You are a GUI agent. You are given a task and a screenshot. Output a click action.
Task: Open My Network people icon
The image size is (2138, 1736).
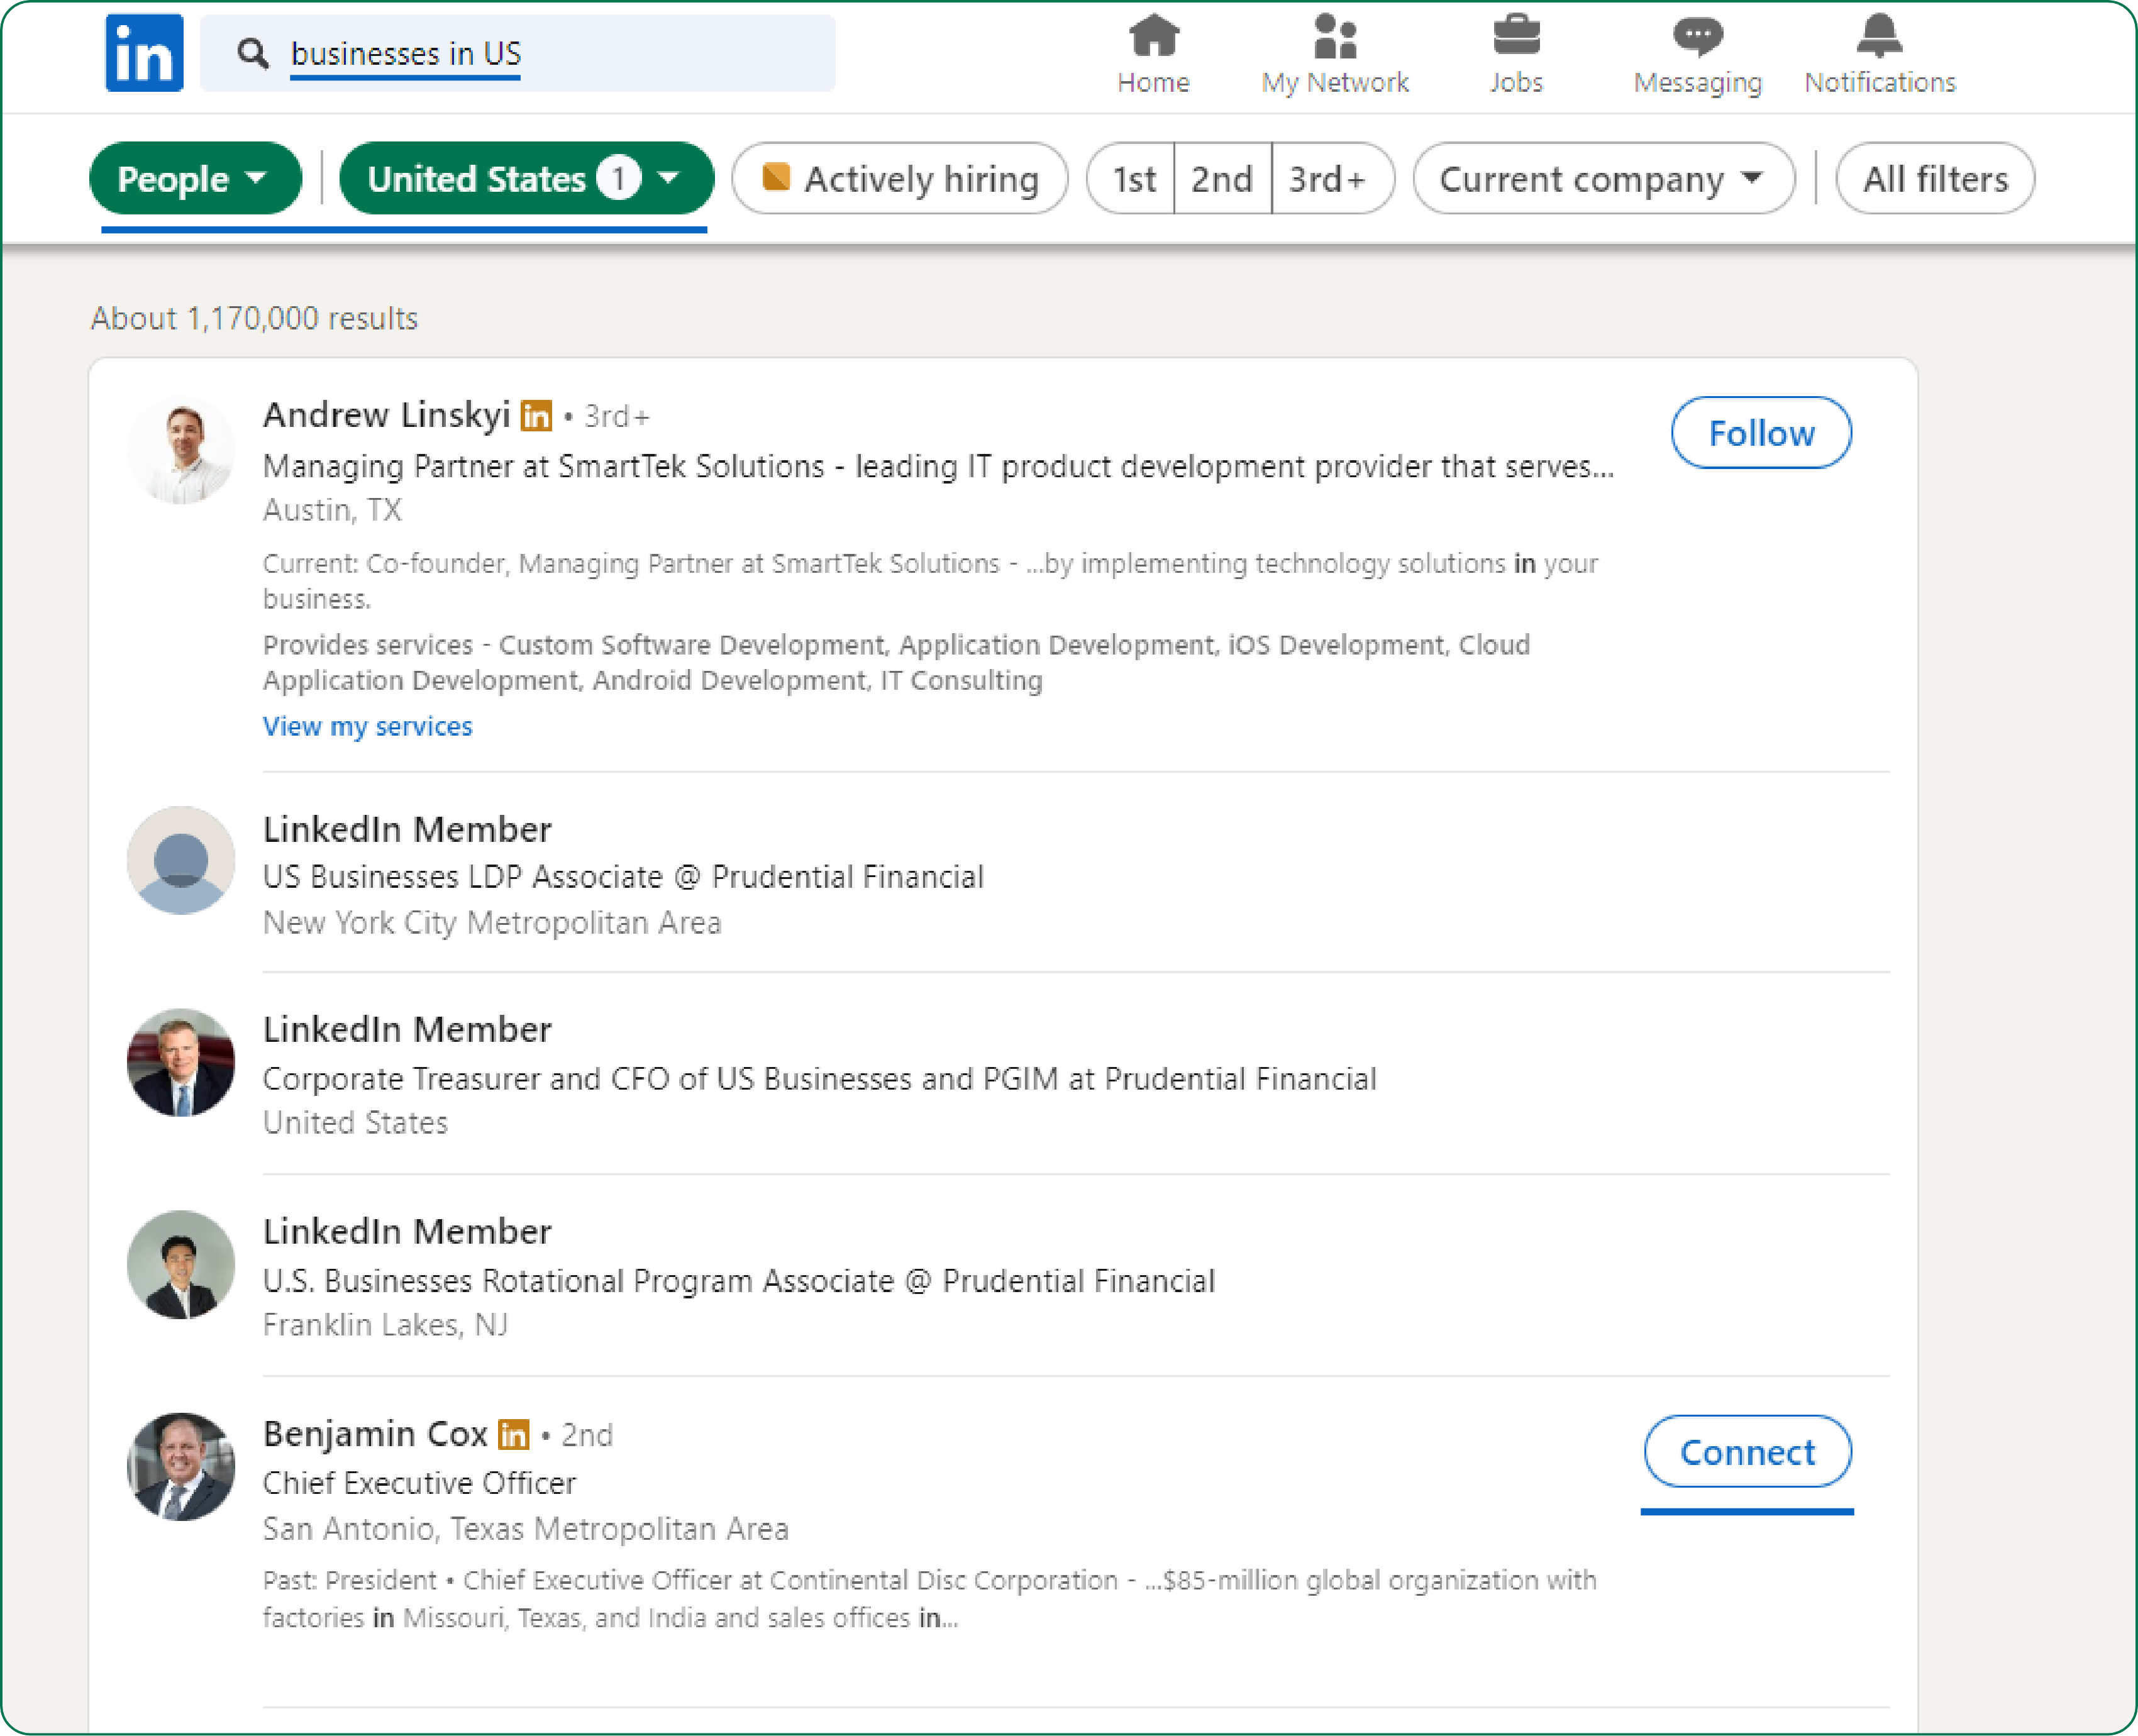click(1335, 36)
